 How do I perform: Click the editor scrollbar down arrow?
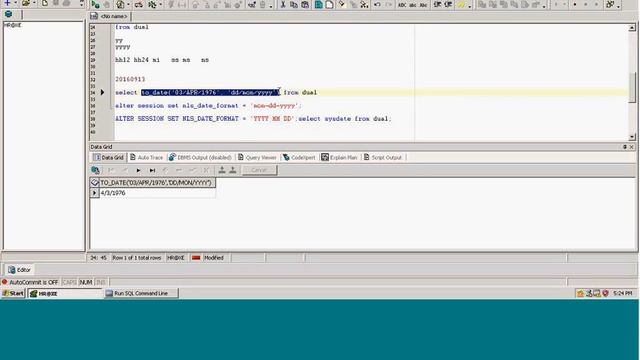(x=632, y=137)
